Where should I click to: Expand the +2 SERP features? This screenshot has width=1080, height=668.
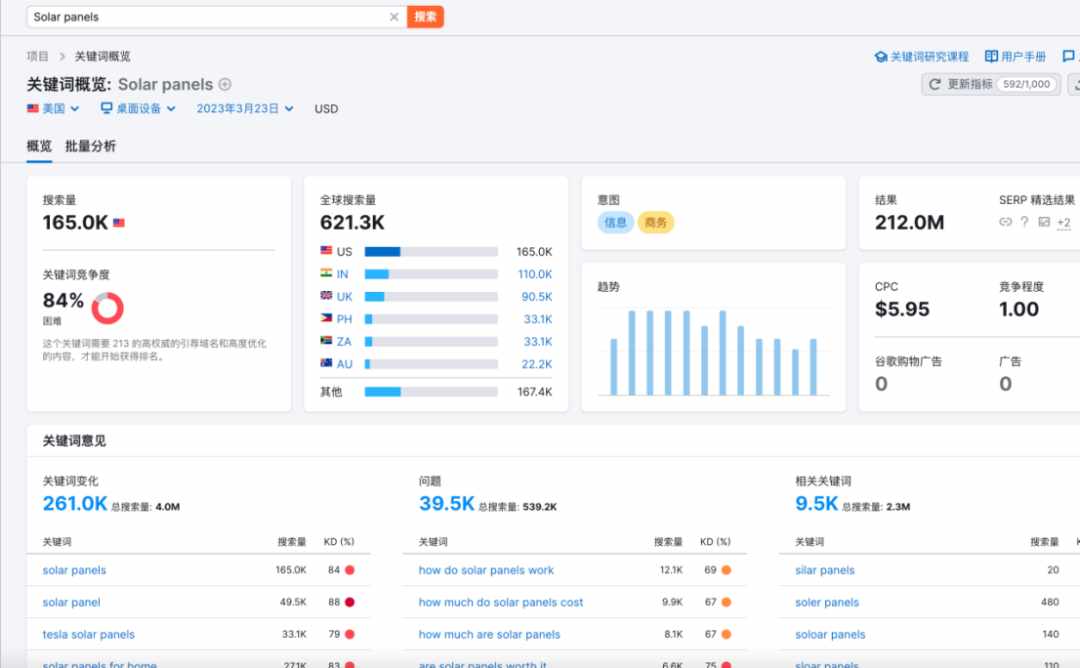1063,222
